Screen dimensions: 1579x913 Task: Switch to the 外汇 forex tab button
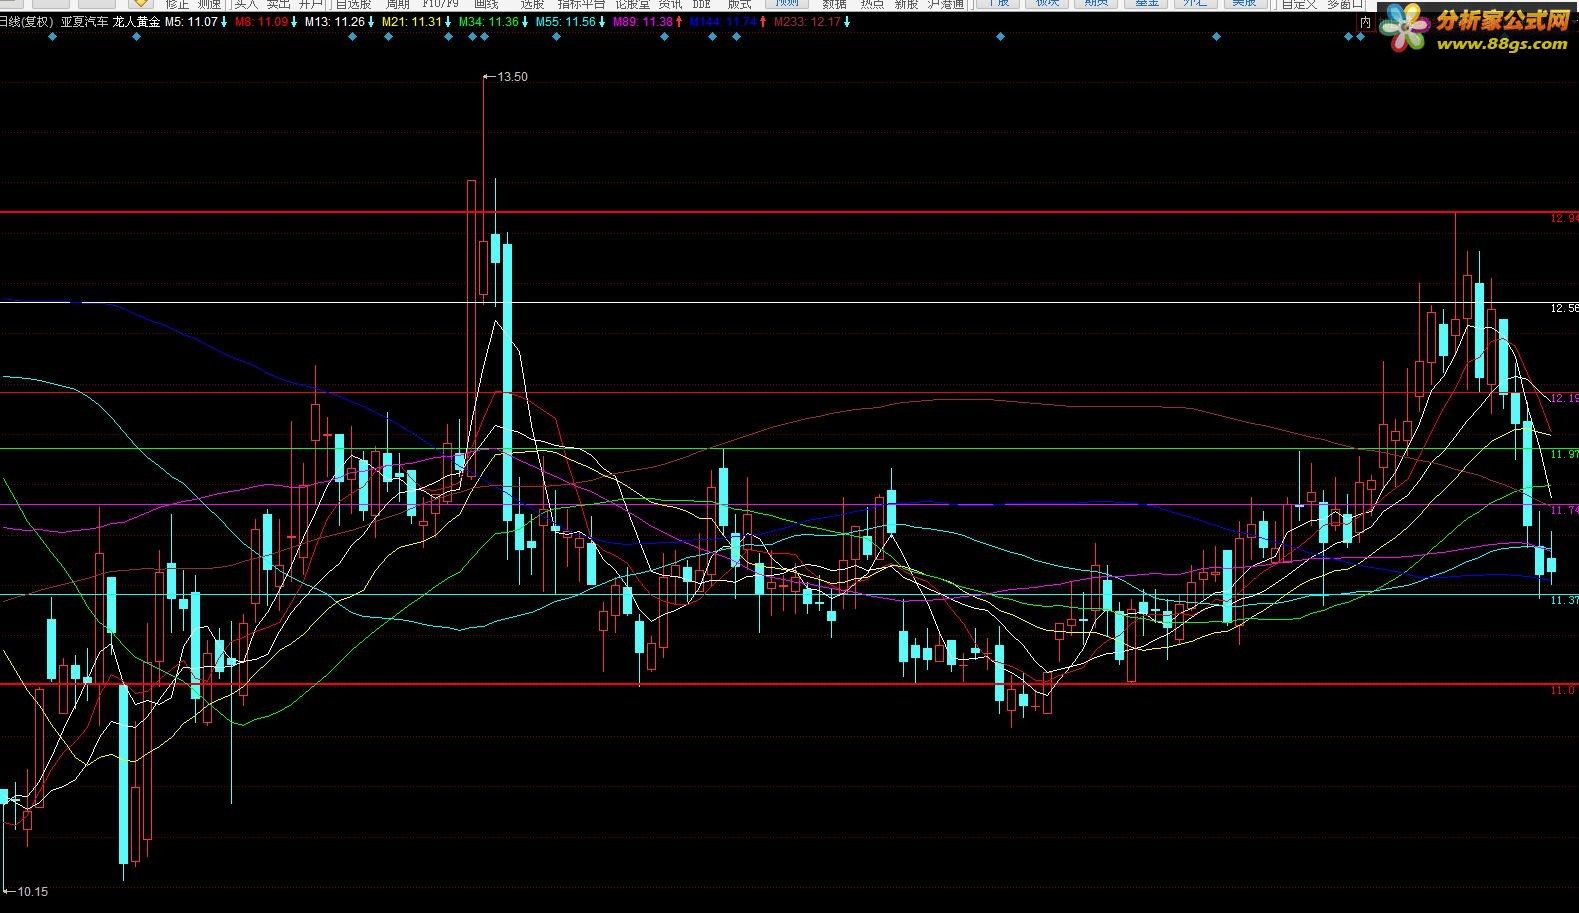[x=1194, y=4]
